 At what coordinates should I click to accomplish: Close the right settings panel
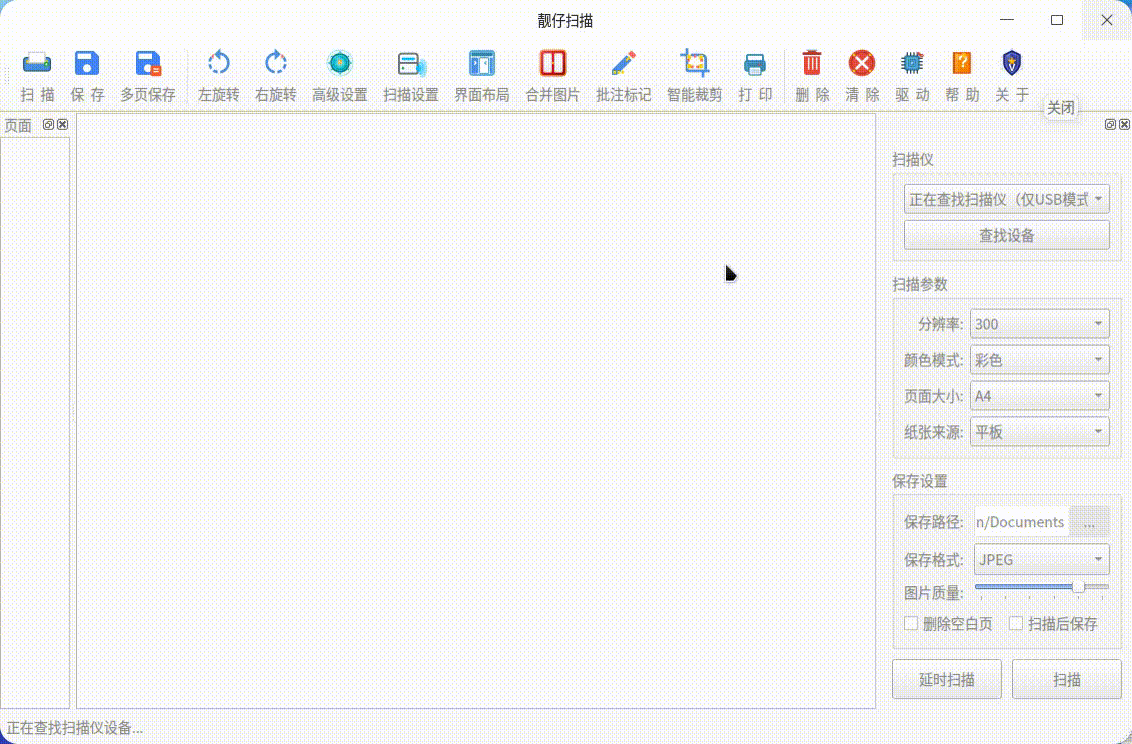tap(1124, 124)
